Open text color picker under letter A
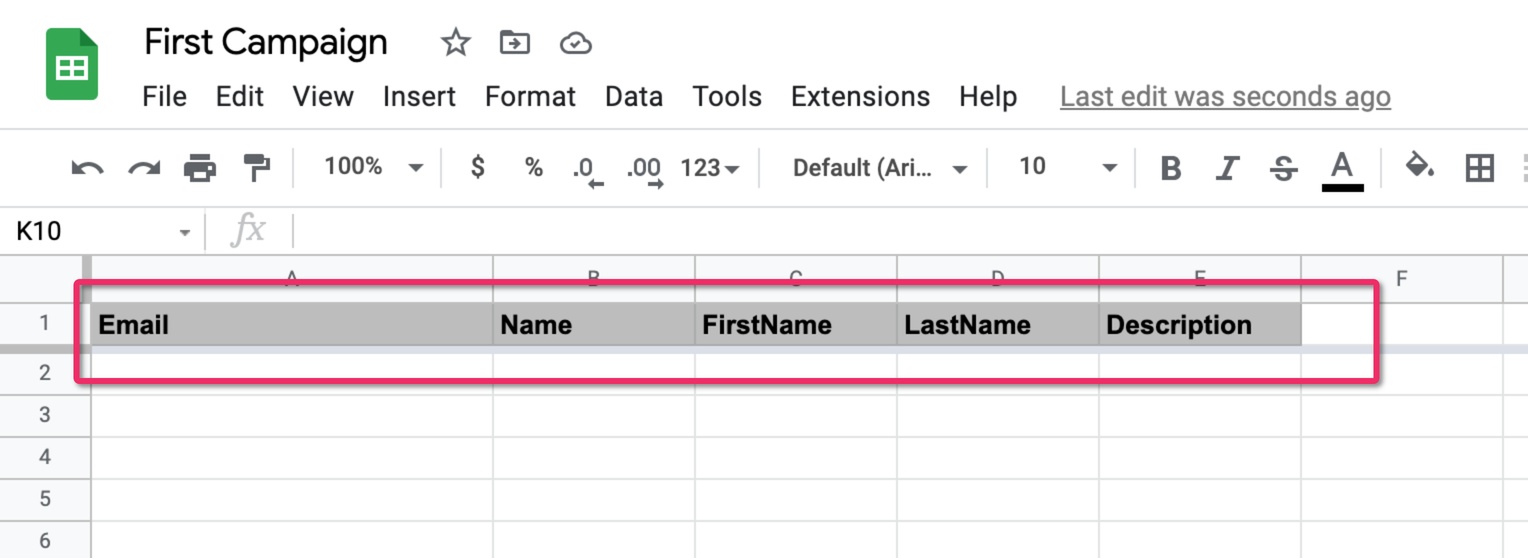Image resolution: width=1528 pixels, height=558 pixels. [x=1342, y=169]
